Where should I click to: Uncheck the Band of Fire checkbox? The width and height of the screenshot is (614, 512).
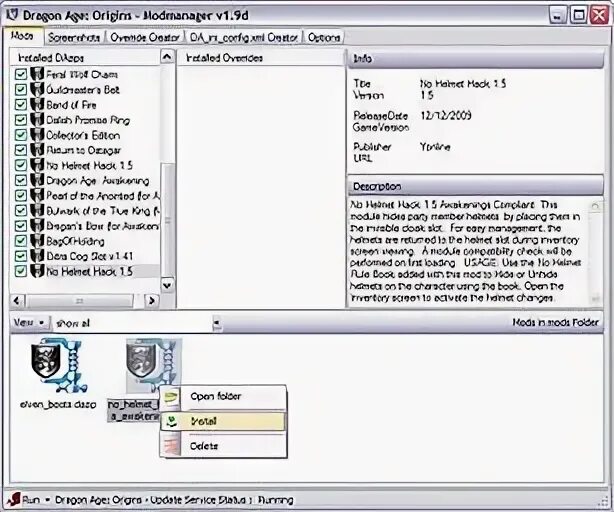click(x=20, y=105)
